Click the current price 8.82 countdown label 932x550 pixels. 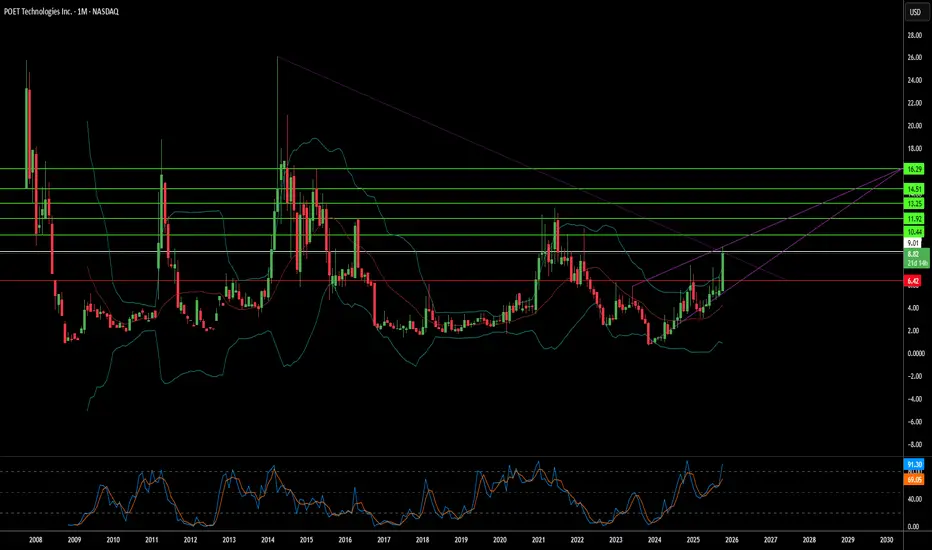pyautogui.click(x=917, y=258)
